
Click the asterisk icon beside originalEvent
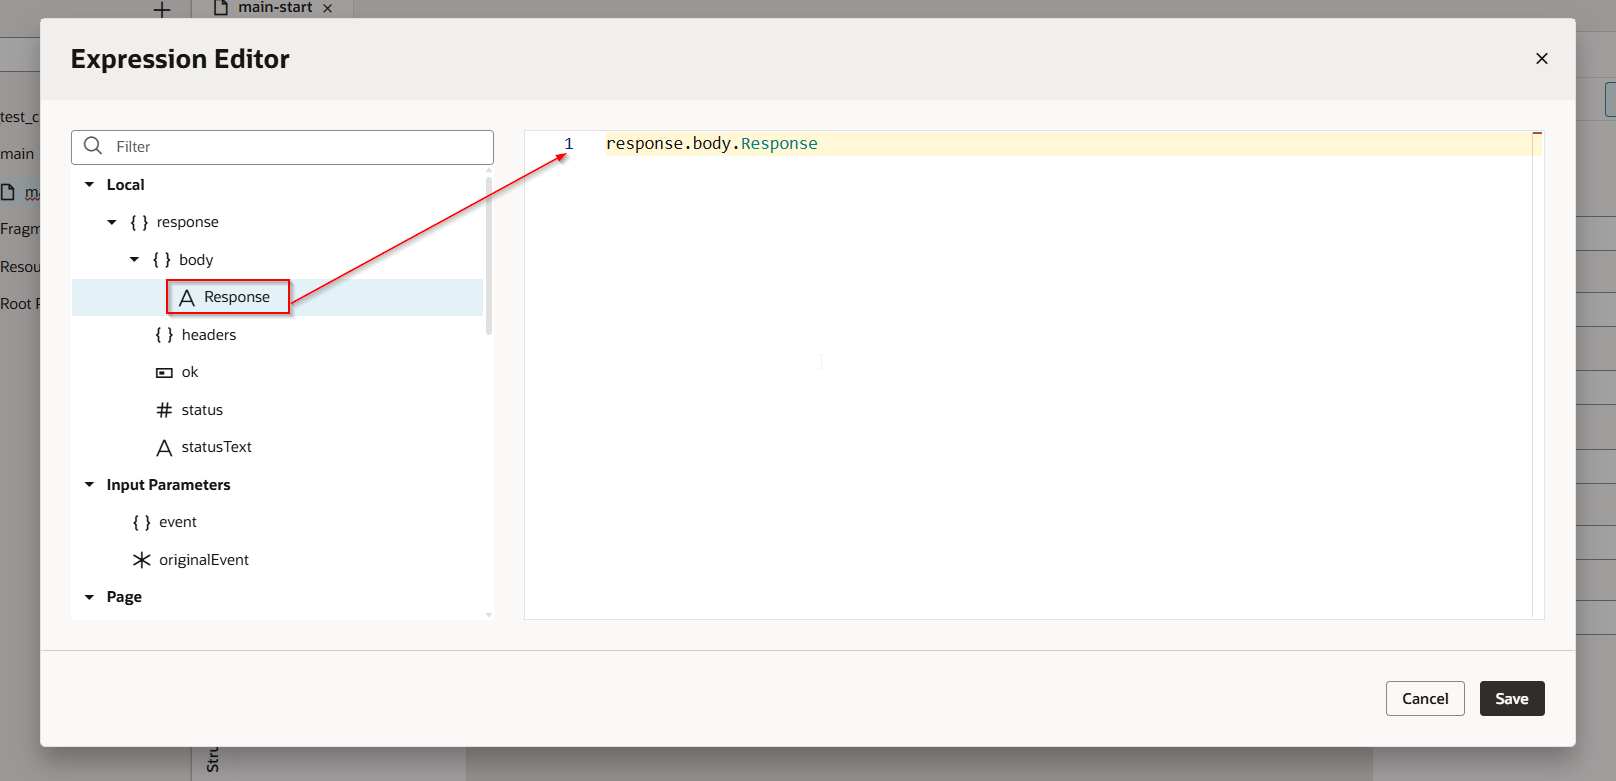[x=142, y=560]
